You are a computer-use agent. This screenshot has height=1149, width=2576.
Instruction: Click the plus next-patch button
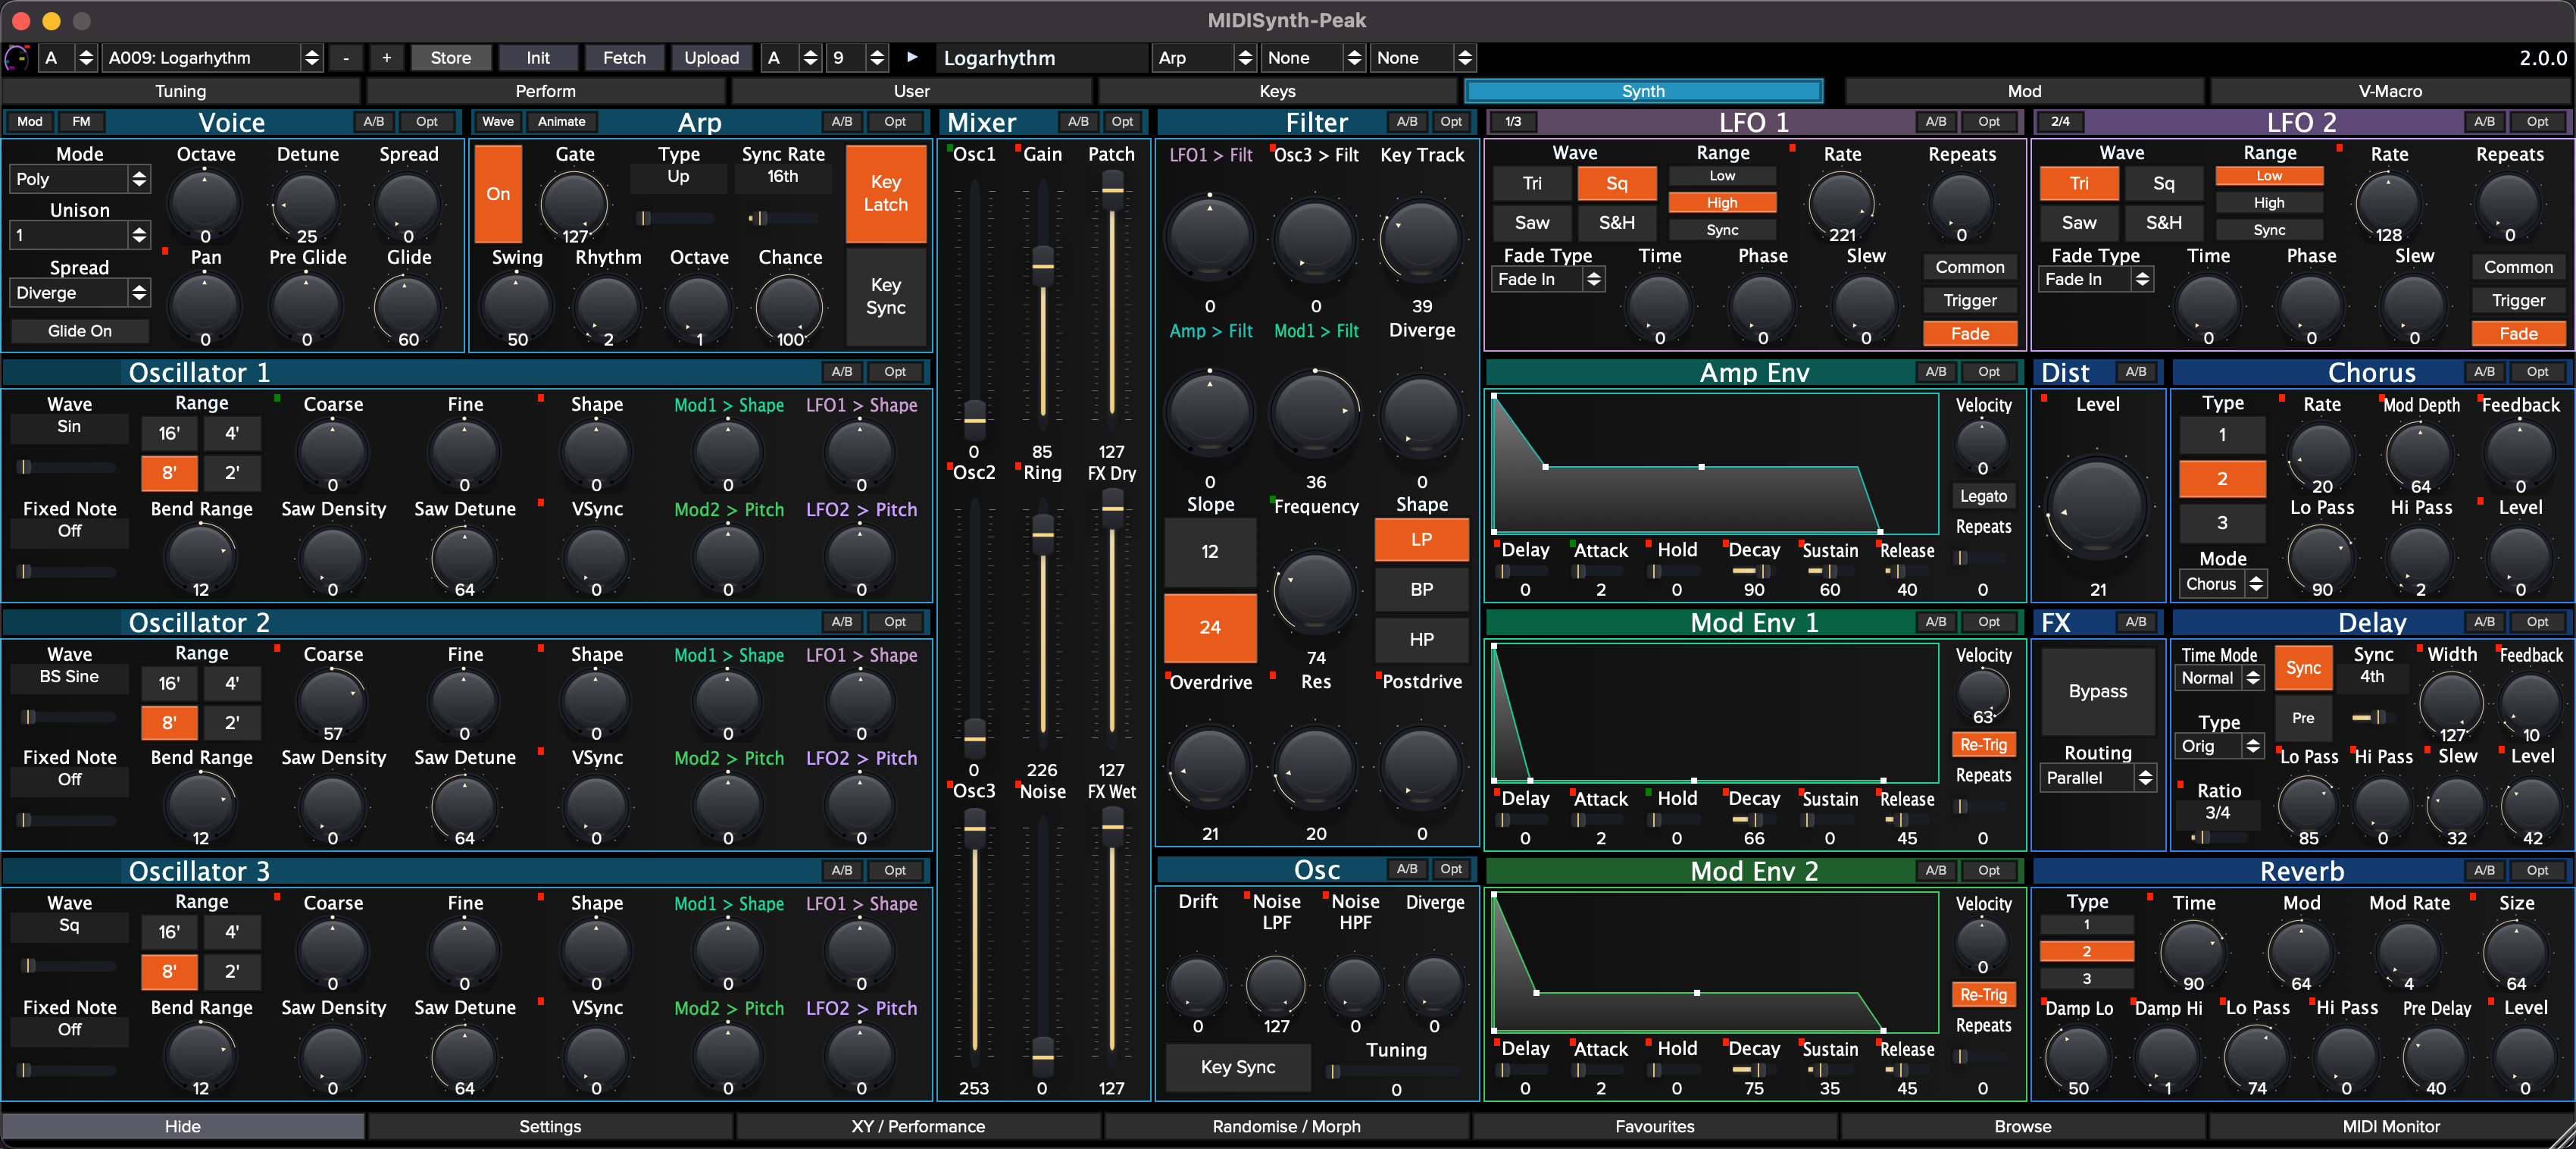[387, 58]
